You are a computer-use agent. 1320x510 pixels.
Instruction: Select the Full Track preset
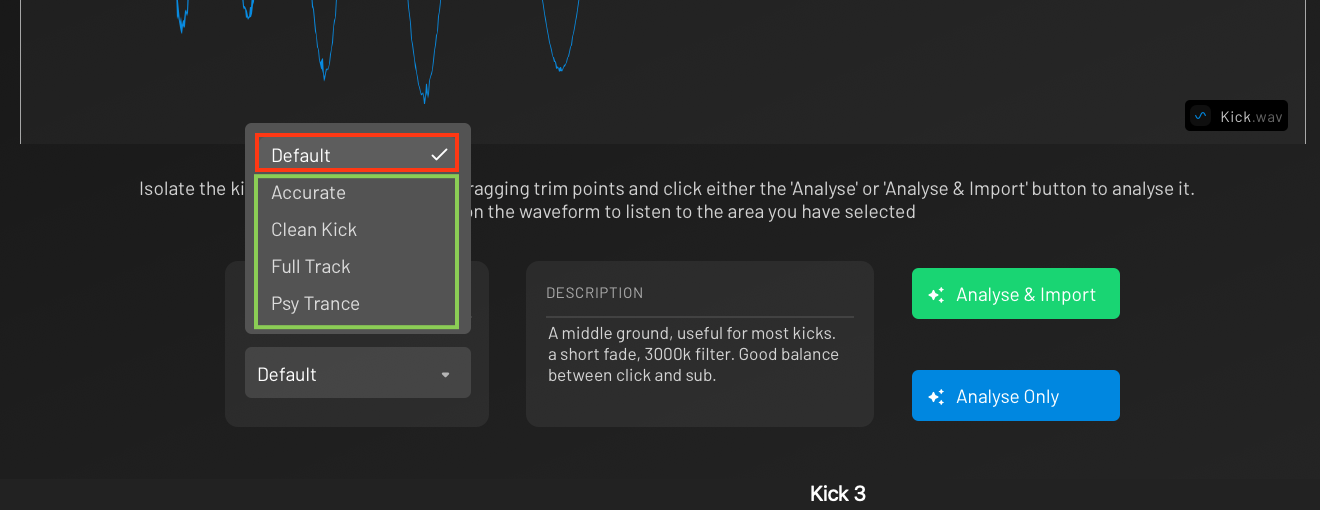(311, 267)
